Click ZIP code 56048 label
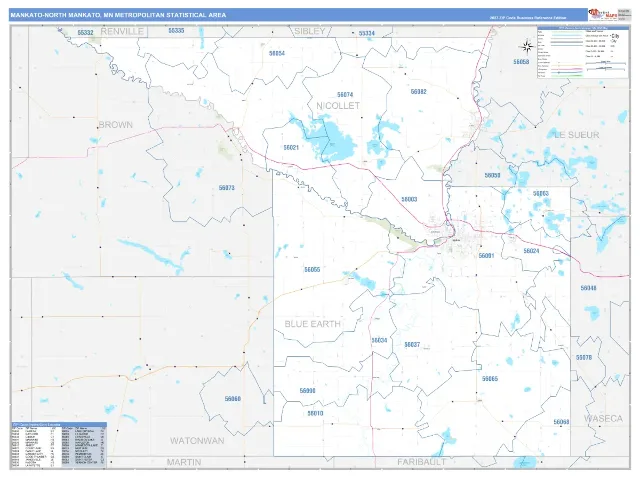This screenshot has width=640, height=480. pyautogui.click(x=588, y=288)
